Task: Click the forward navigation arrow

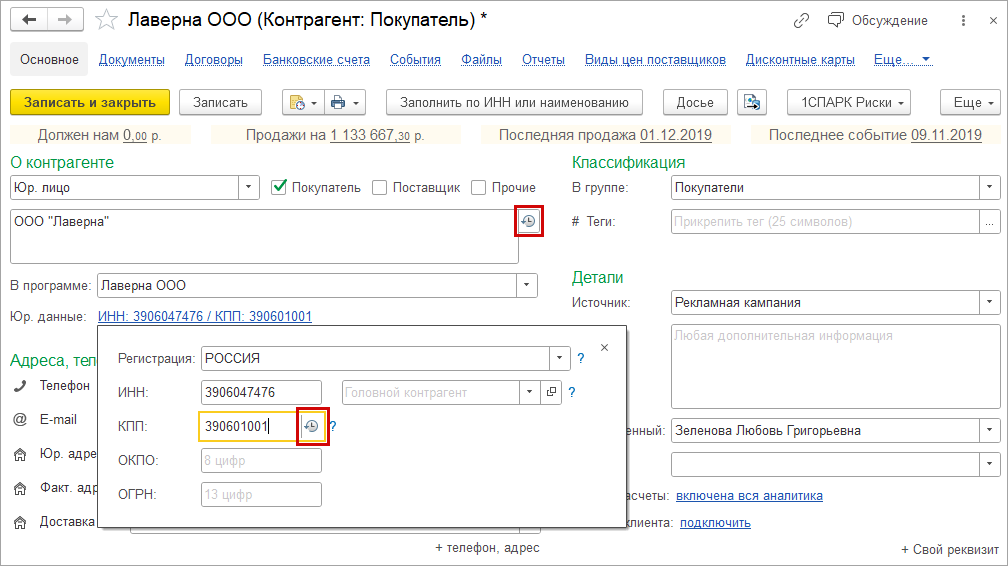Action: (64, 20)
